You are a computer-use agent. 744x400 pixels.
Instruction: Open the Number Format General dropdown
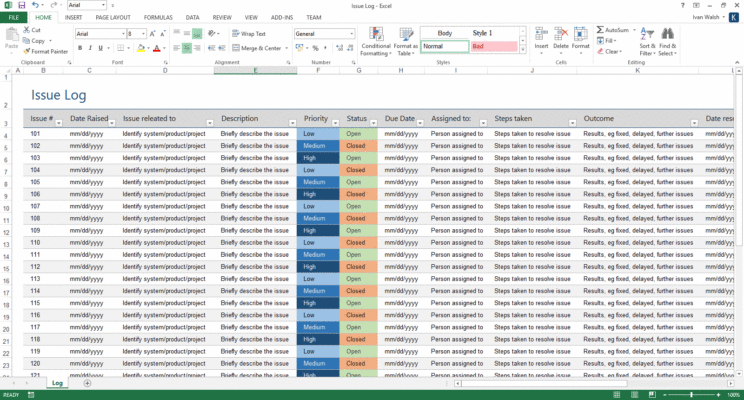pos(352,34)
